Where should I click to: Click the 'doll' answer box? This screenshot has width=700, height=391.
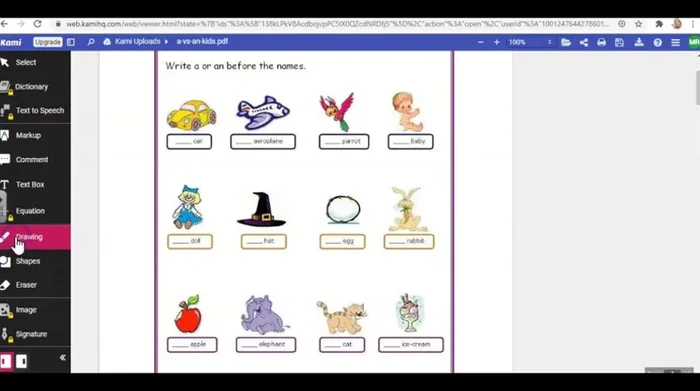click(x=190, y=241)
